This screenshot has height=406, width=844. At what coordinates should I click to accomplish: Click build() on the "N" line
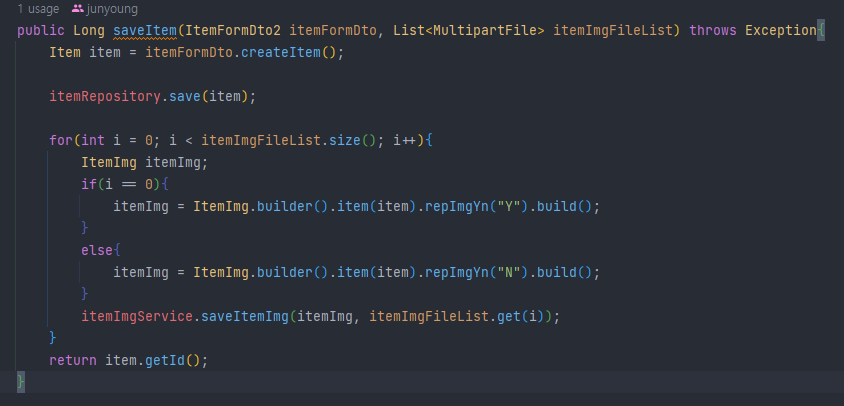pyautogui.click(x=565, y=272)
